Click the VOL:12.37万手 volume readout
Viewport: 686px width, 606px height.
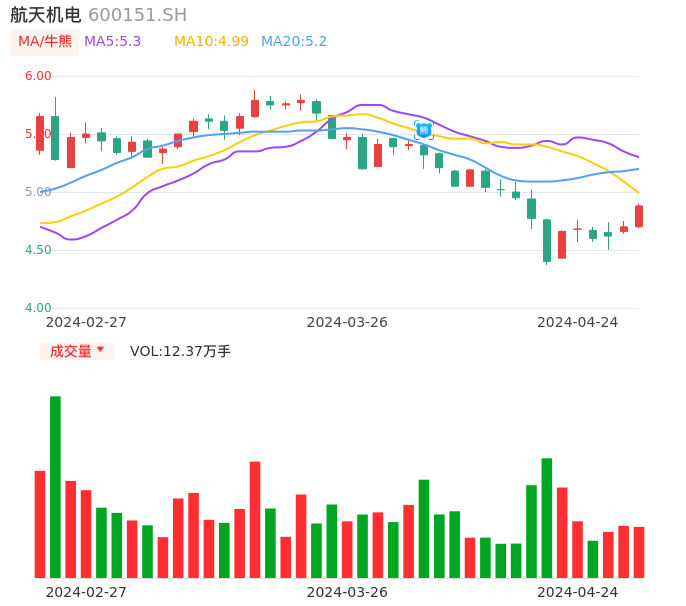[x=180, y=351]
